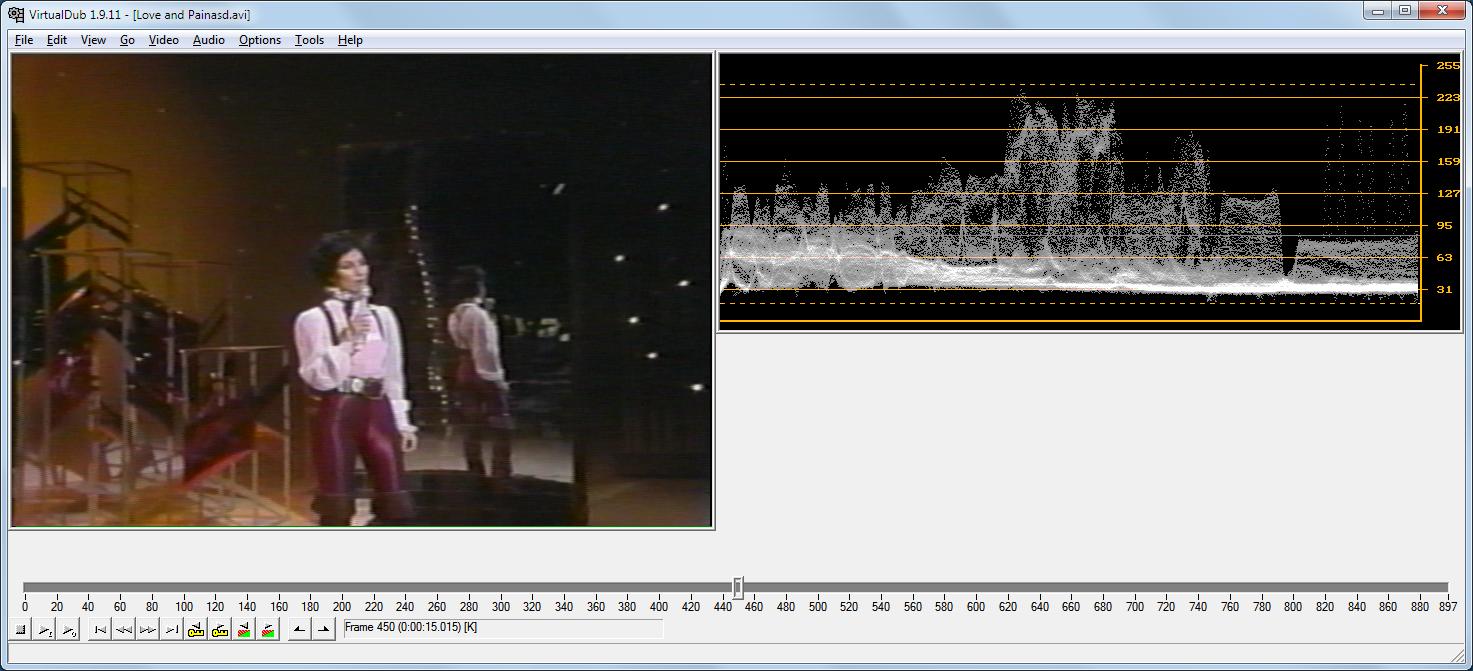Step forward one frame
The width and height of the screenshot is (1473, 671).
click(148, 629)
